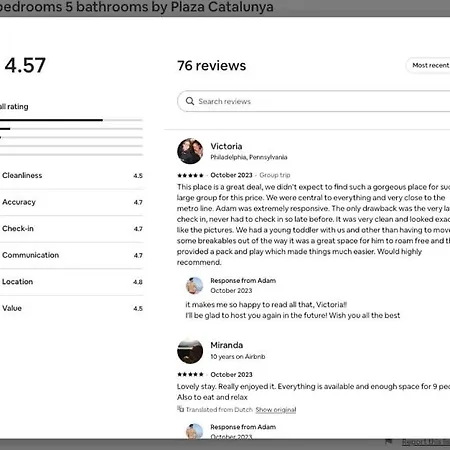Click Response from Adam under Victoria's review
Image resolution: width=450 pixels, height=450 pixels.
[x=243, y=281]
